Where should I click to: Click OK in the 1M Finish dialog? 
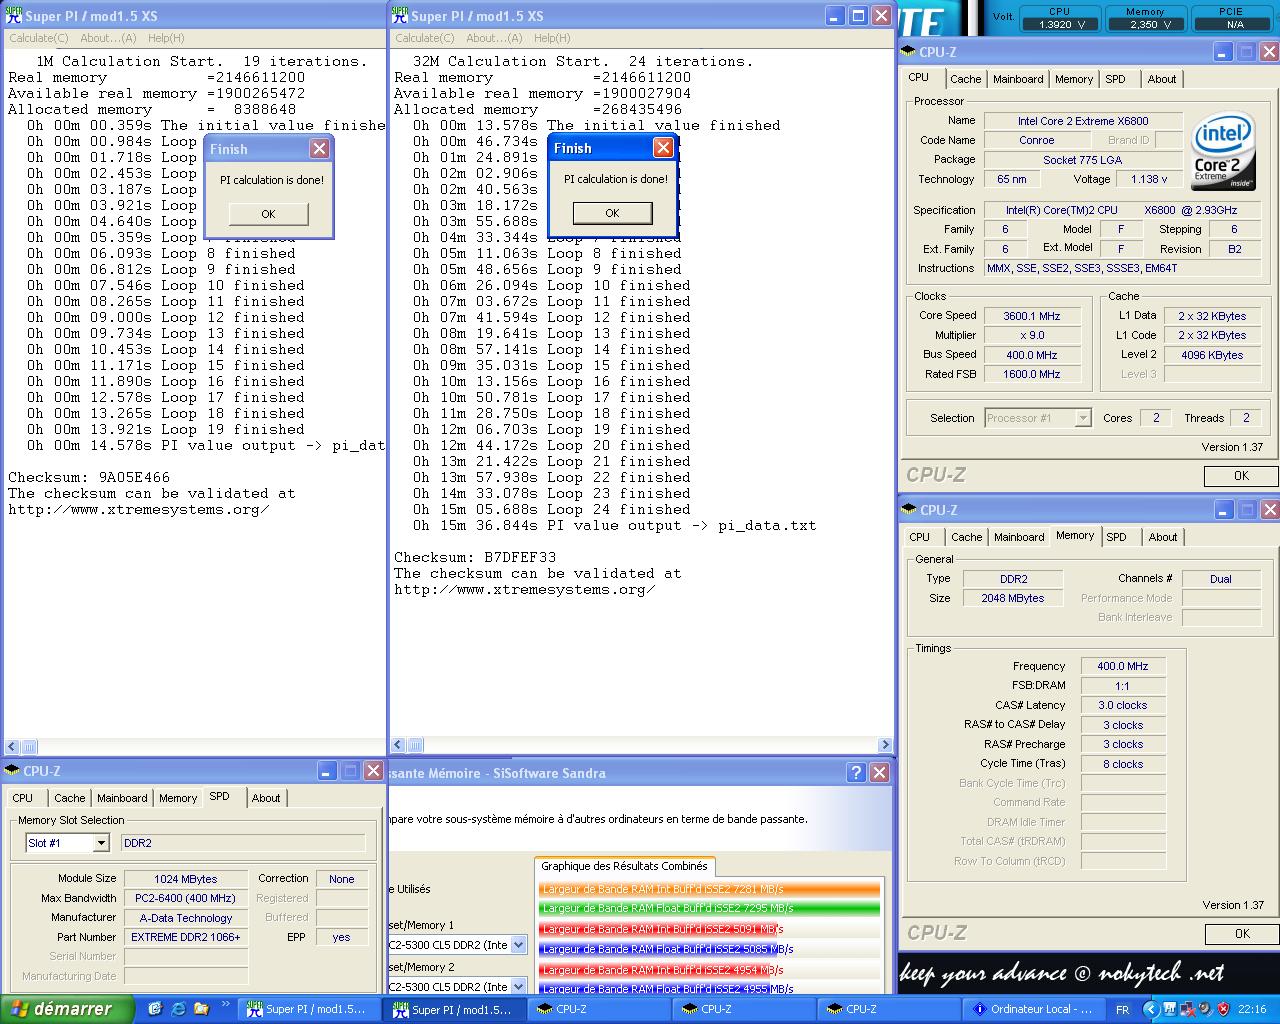(268, 214)
